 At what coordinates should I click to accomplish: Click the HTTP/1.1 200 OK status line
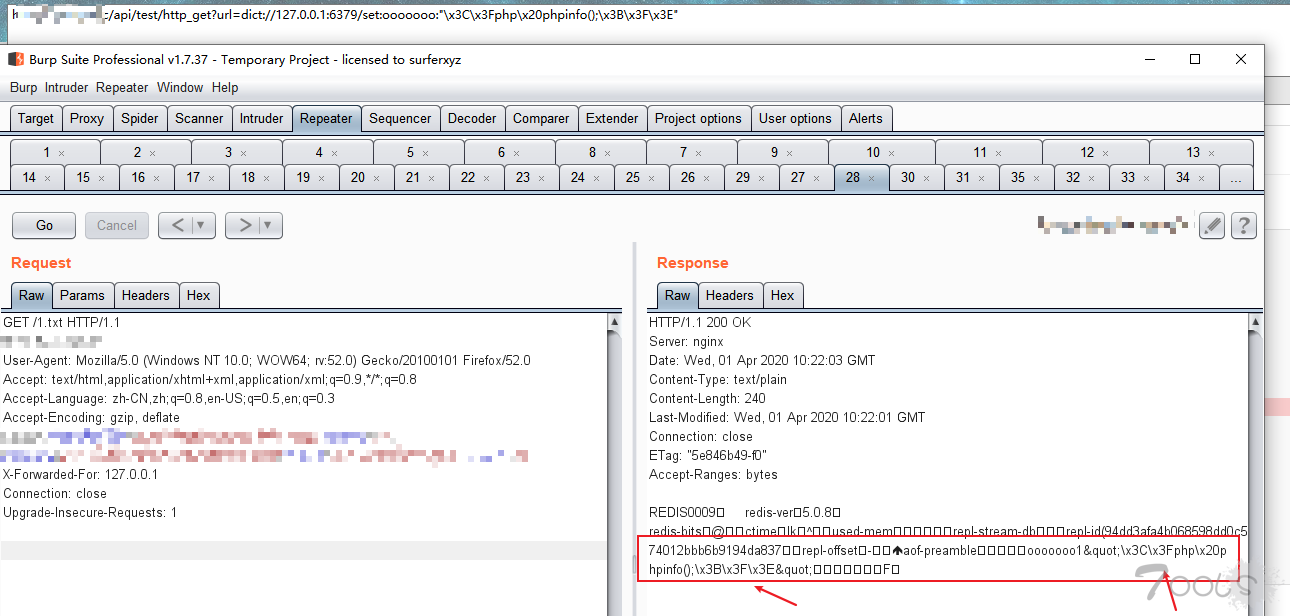coord(700,323)
